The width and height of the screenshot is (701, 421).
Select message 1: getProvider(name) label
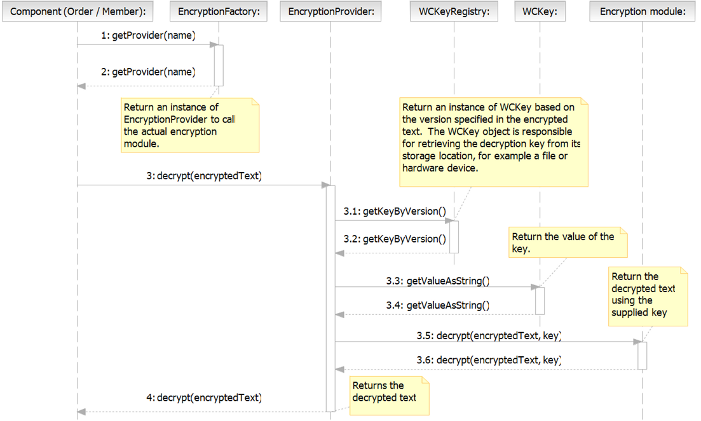[148, 36]
